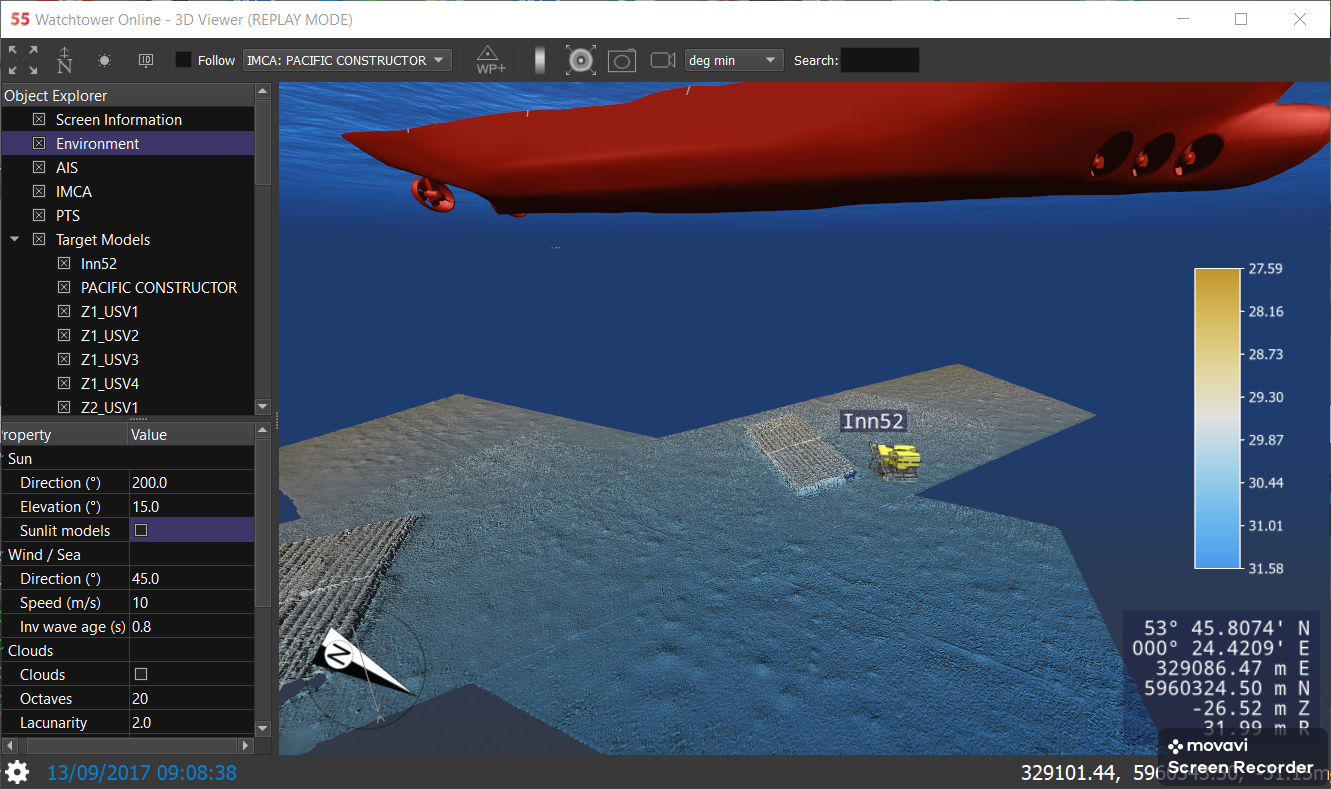The width and height of the screenshot is (1331, 789).
Task: Toggle AIS visibility checkbox
Action: click(x=39, y=167)
